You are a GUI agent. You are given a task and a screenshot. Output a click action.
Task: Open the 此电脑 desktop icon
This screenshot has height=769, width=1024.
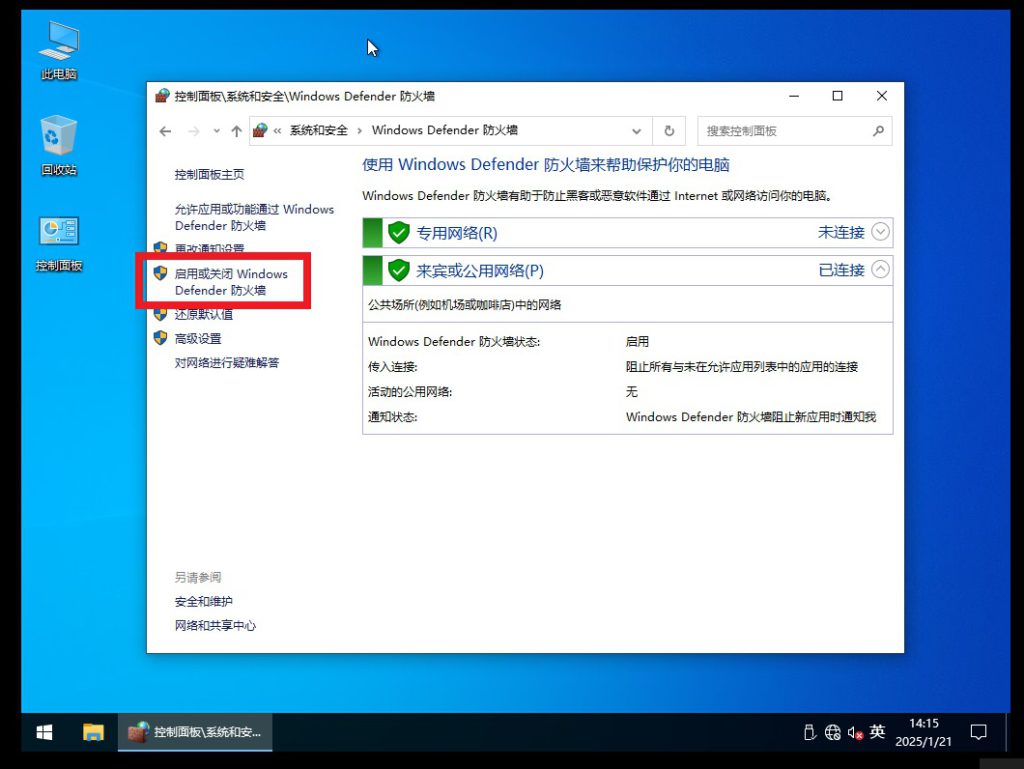pyautogui.click(x=59, y=50)
